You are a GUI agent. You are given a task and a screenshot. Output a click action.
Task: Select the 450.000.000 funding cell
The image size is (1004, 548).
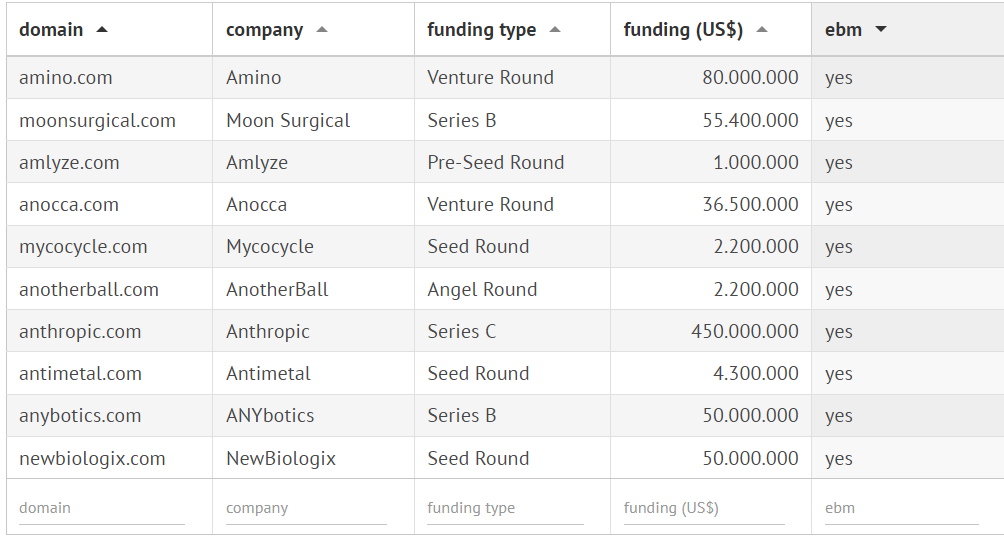744,332
